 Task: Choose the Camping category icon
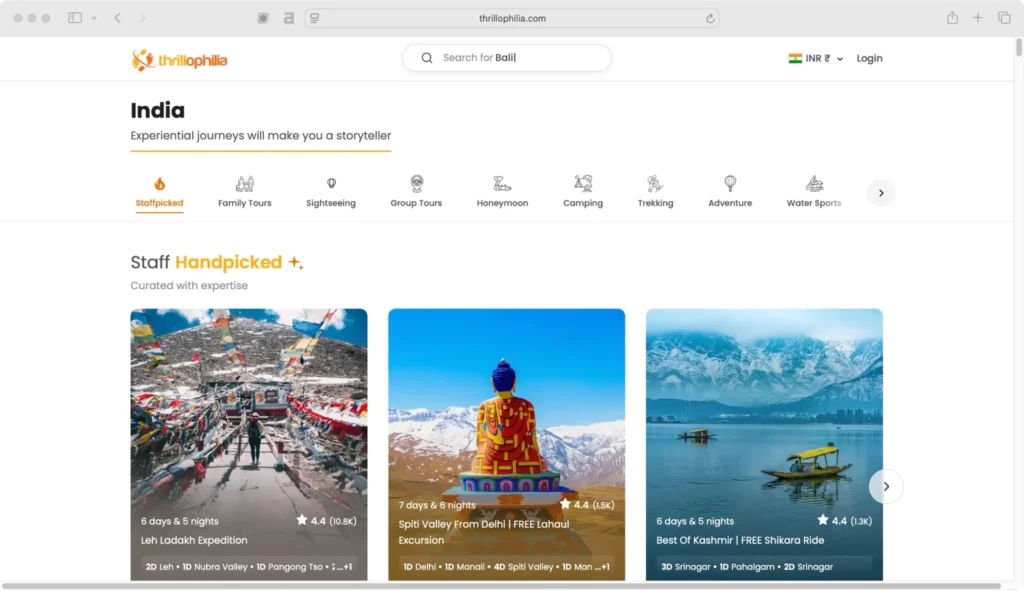point(583,185)
